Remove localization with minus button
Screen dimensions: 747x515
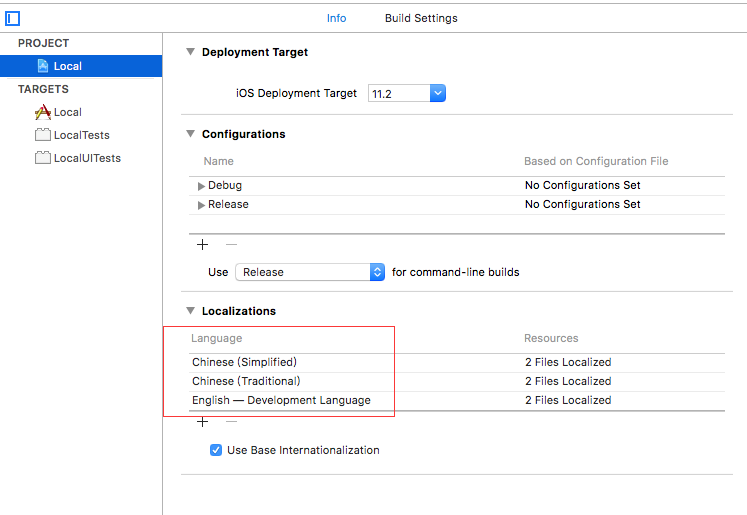pyautogui.click(x=232, y=422)
